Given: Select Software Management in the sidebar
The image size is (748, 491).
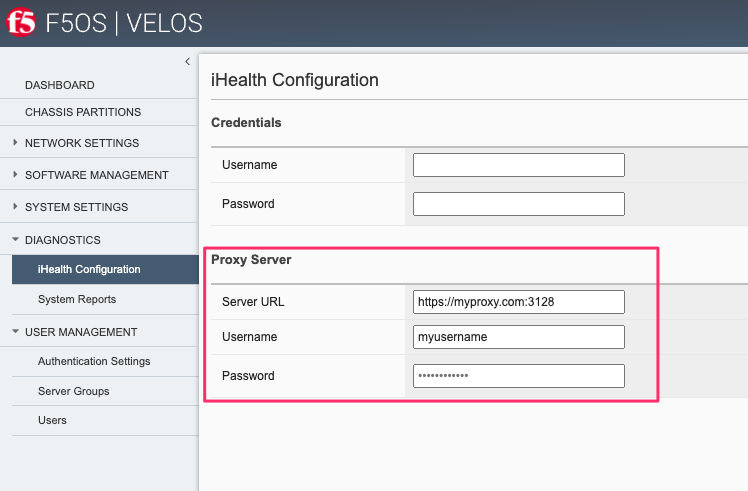Looking at the screenshot, I should [x=97, y=175].
